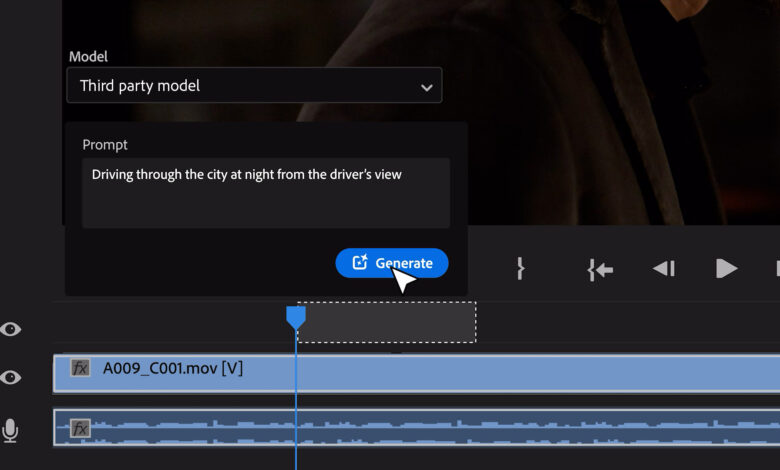Click the sparkle icon inside Generate button

coord(360,262)
